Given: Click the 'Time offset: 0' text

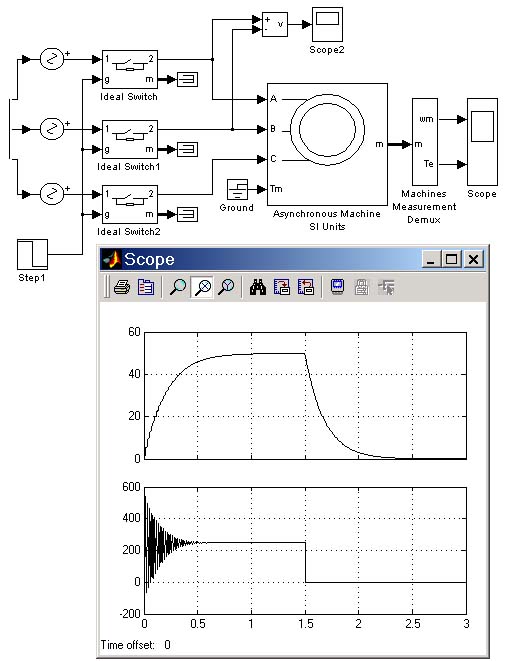Looking at the screenshot, I should (x=136, y=645).
